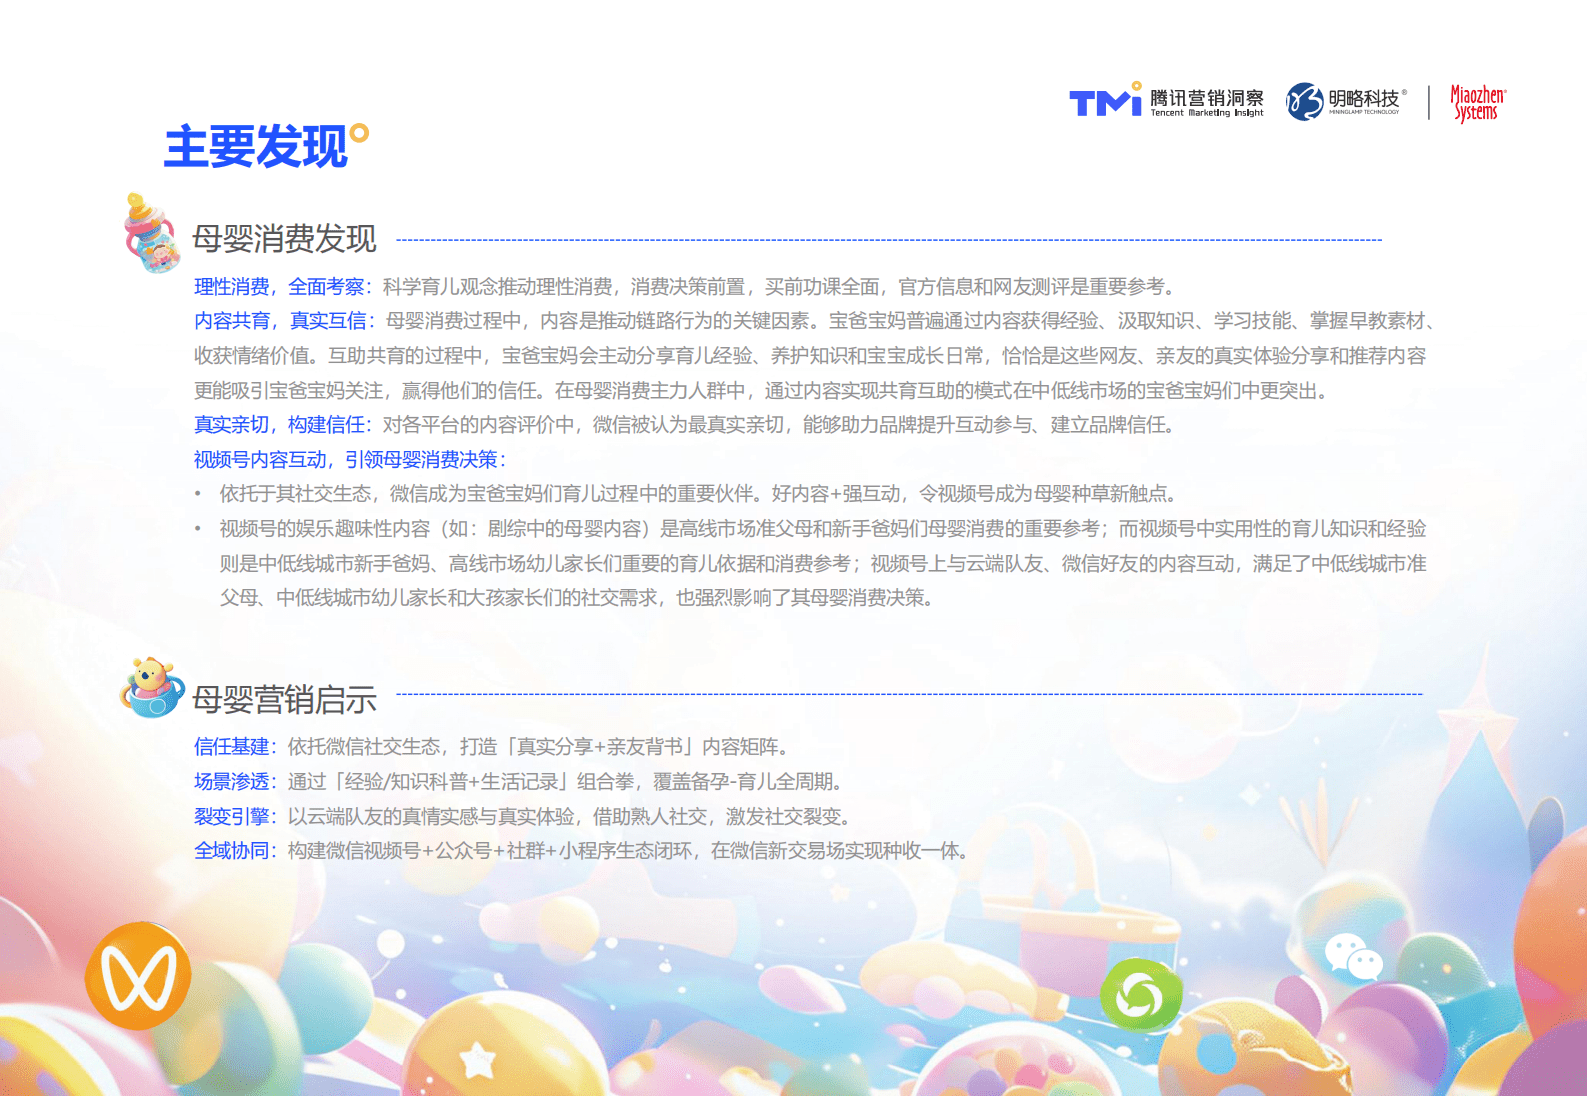This screenshot has height=1096, width=1587.
Task: Click the Tencent Marketing Insight TMI logo
Action: tap(1166, 100)
